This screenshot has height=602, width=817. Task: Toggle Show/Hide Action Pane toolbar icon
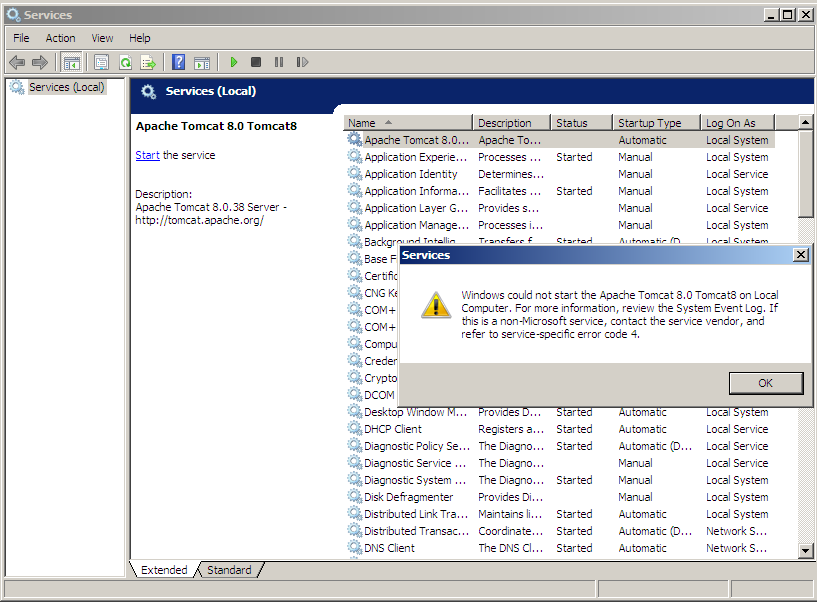[x=202, y=63]
